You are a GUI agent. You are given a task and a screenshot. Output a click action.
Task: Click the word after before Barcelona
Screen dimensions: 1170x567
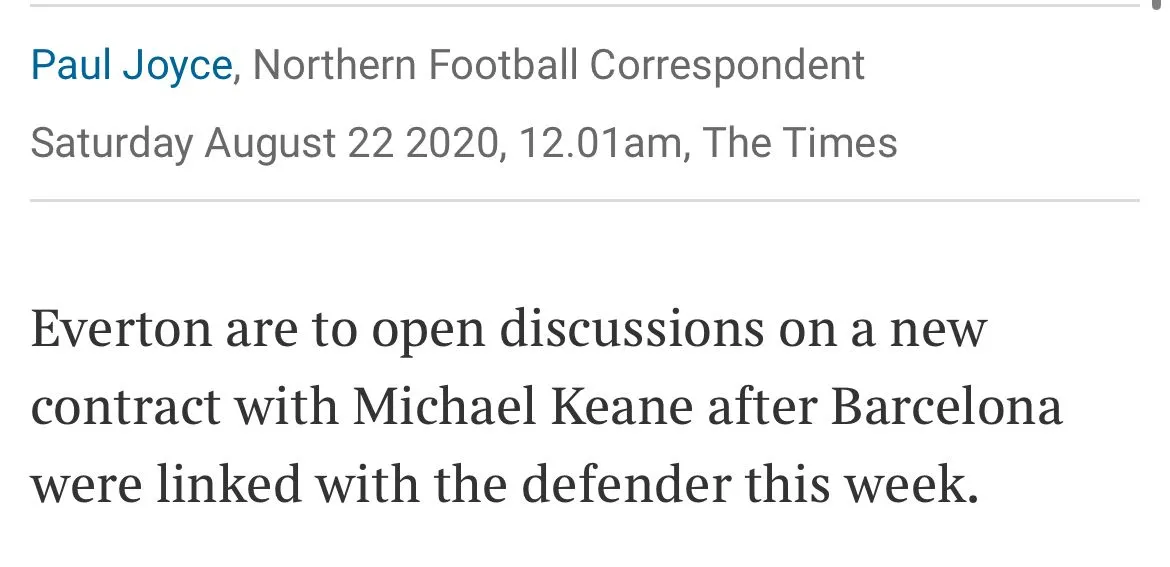click(x=763, y=408)
